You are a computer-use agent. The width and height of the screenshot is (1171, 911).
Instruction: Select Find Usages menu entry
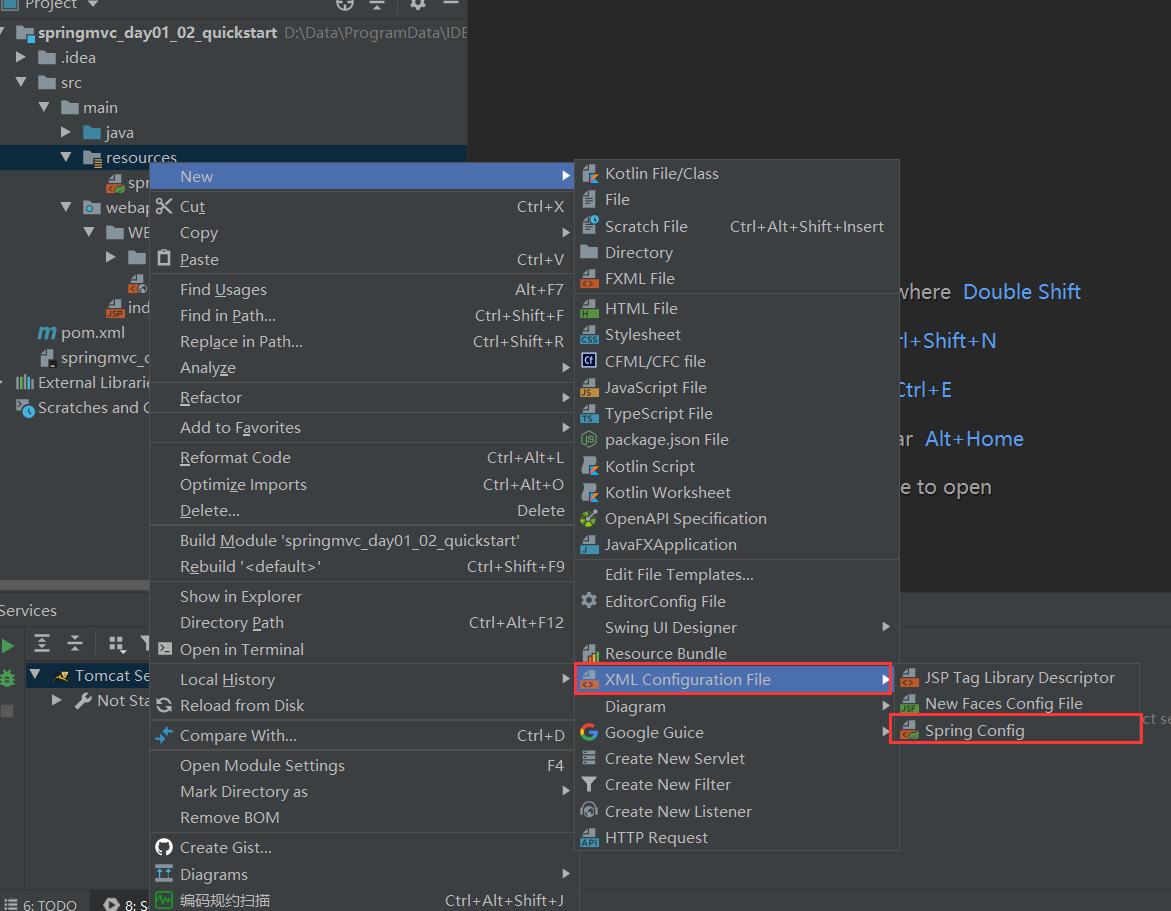click(361, 289)
